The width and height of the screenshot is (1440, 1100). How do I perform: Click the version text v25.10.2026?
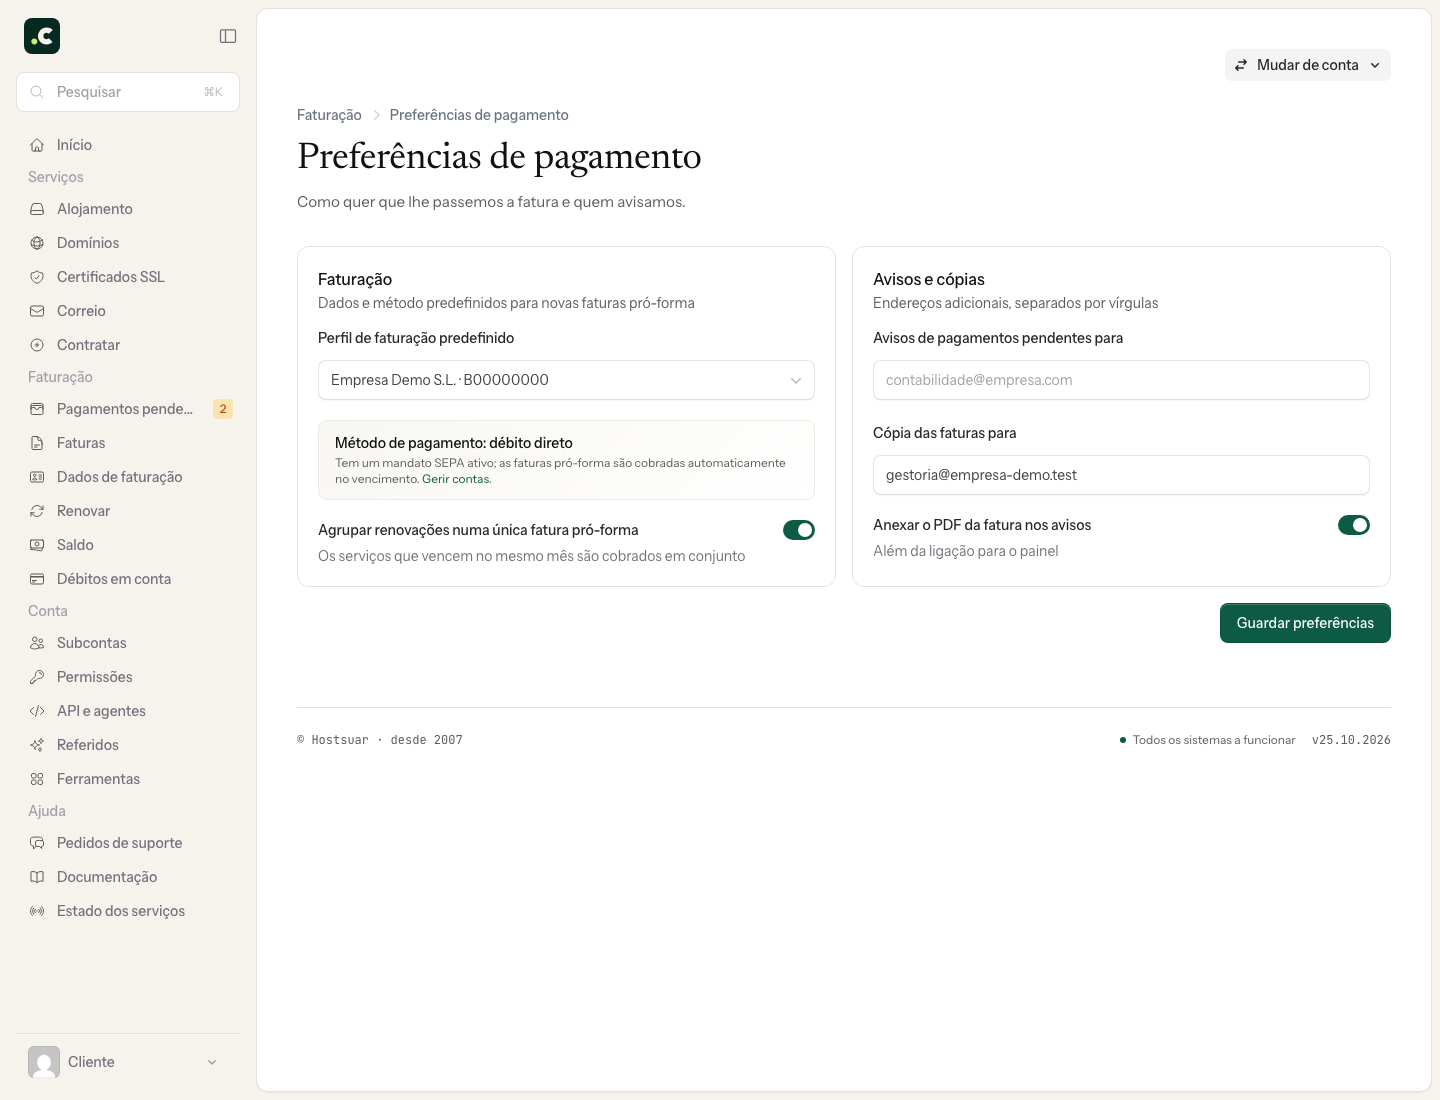(1351, 740)
